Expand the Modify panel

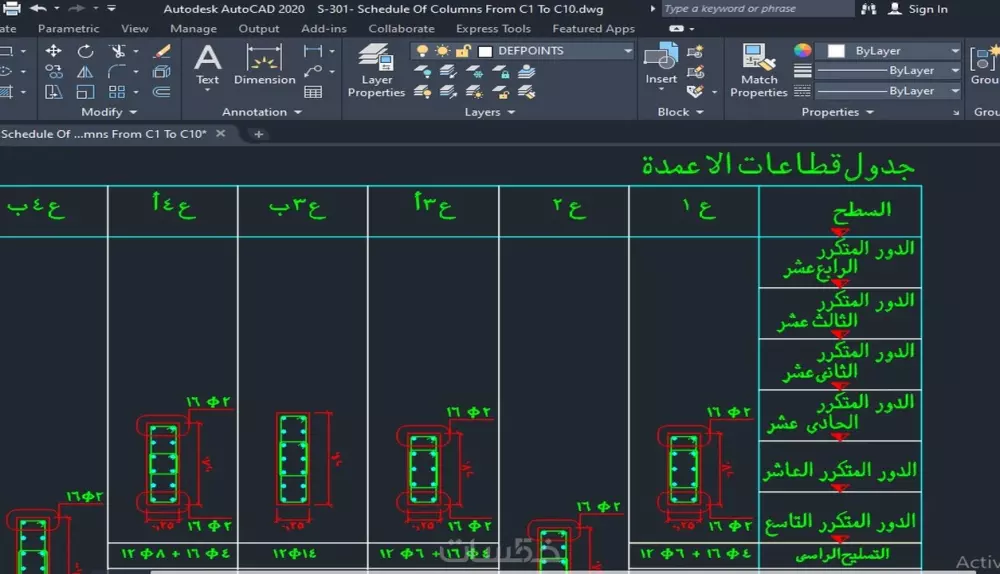[x=109, y=112]
